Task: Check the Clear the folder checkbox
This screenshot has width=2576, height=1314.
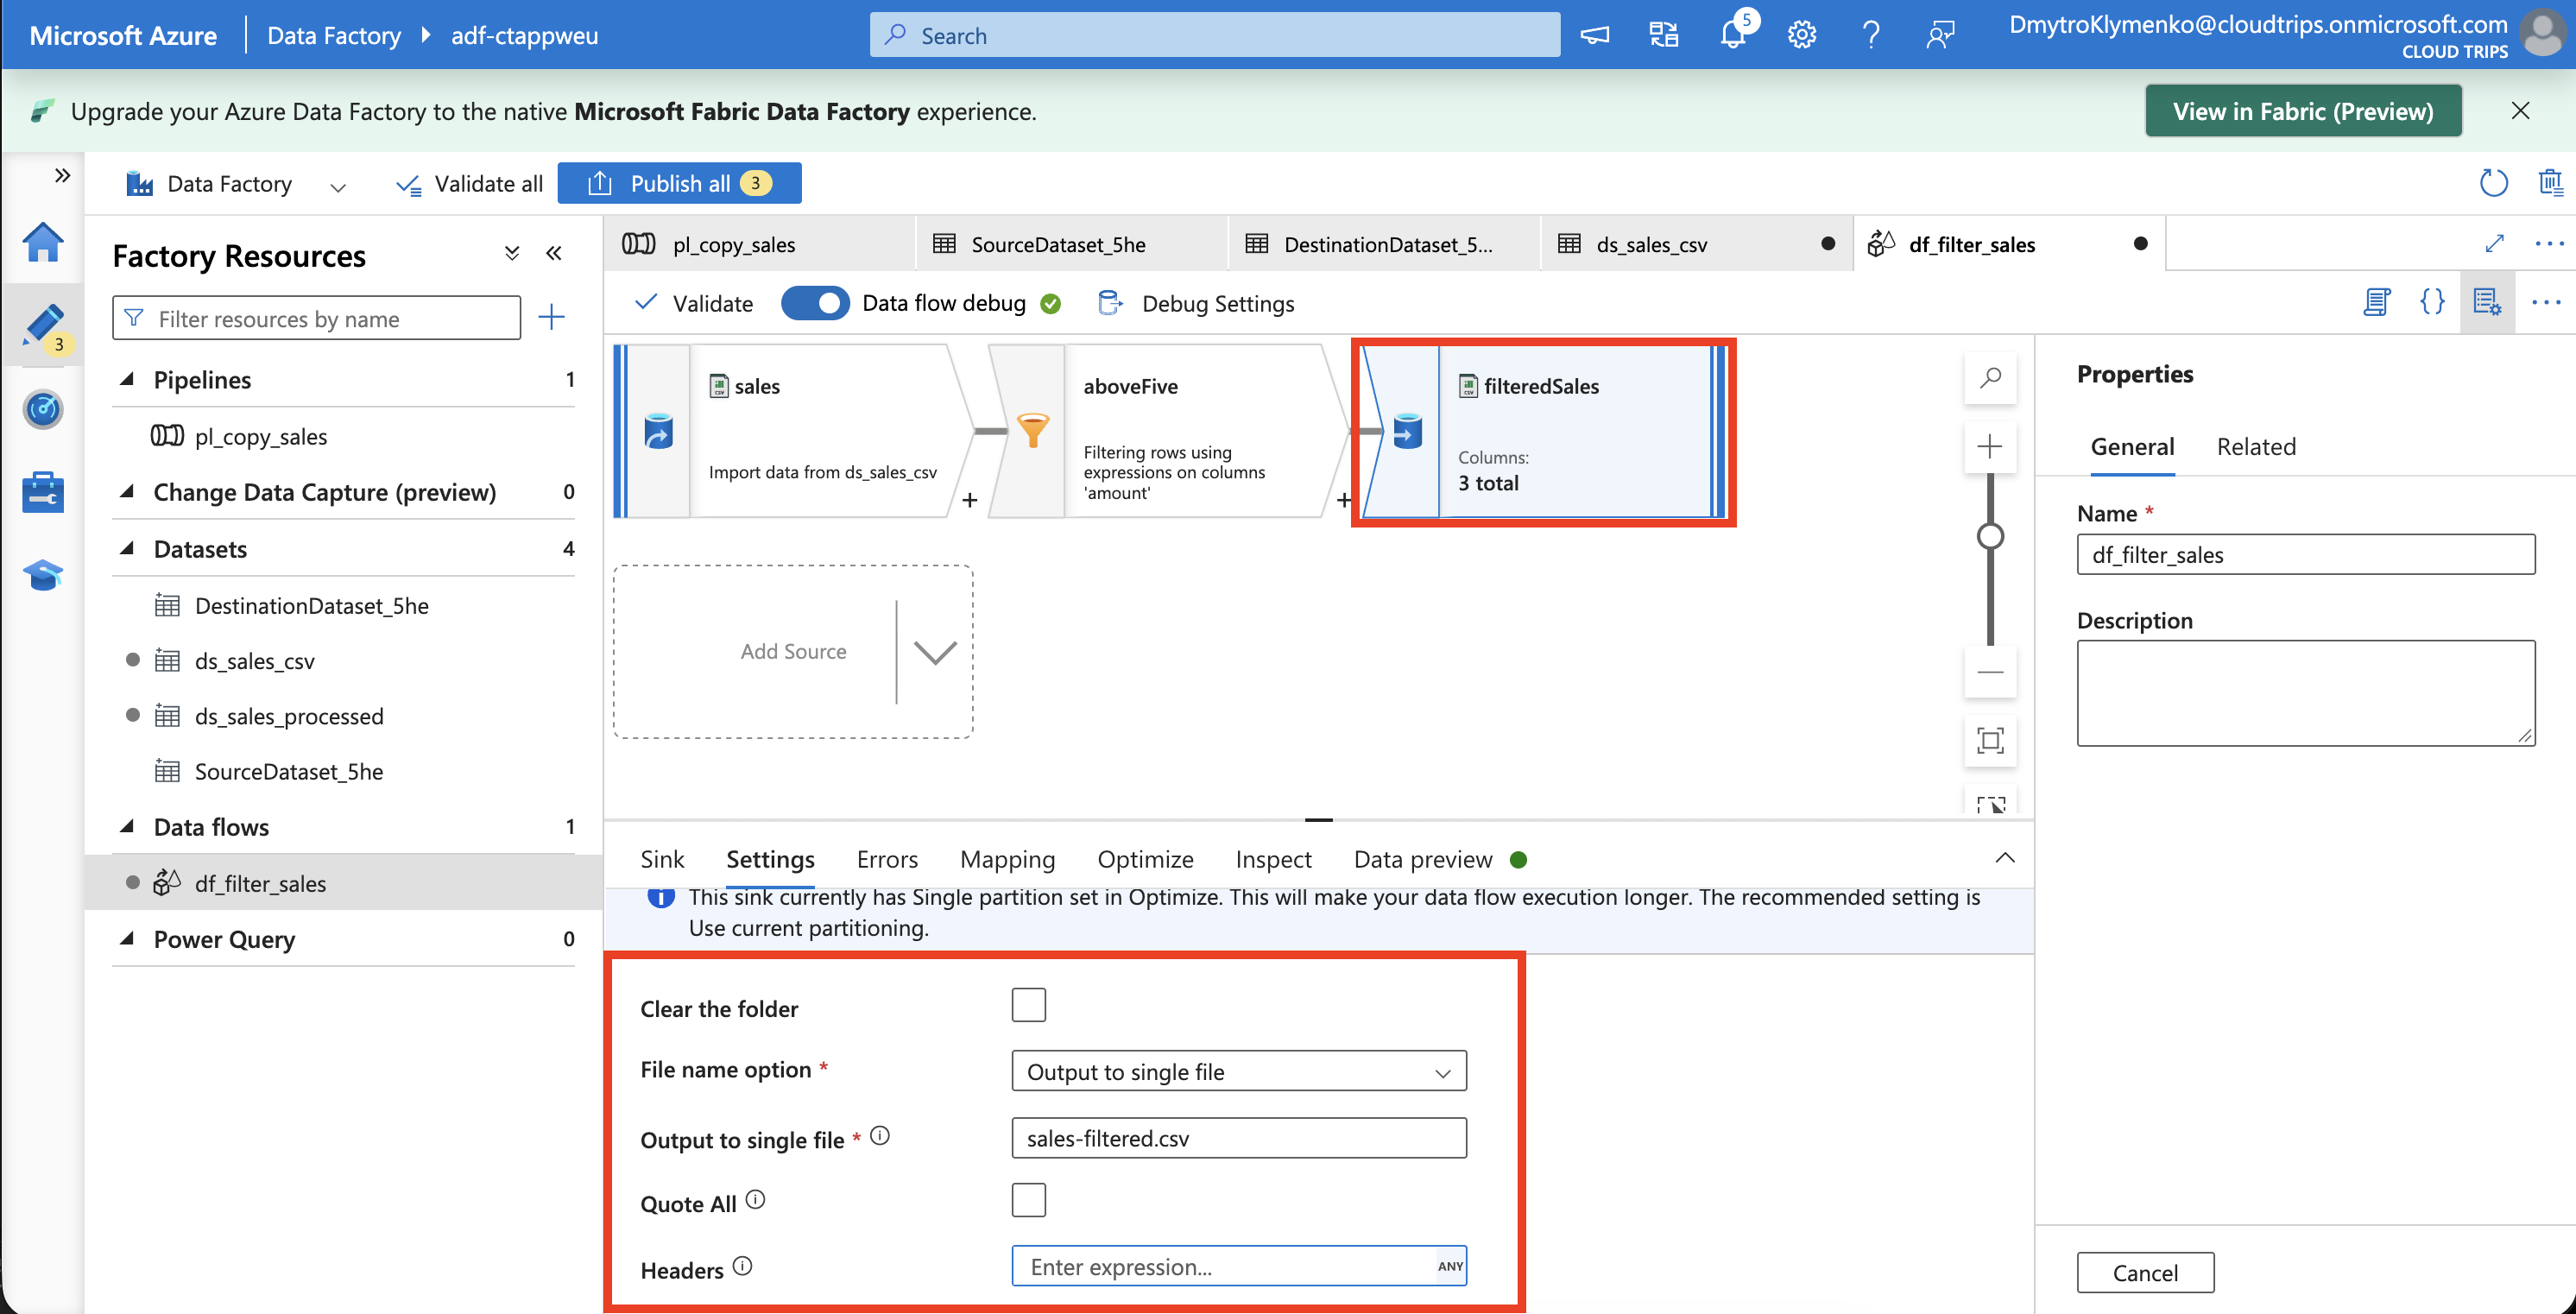Action: [1028, 1005]
